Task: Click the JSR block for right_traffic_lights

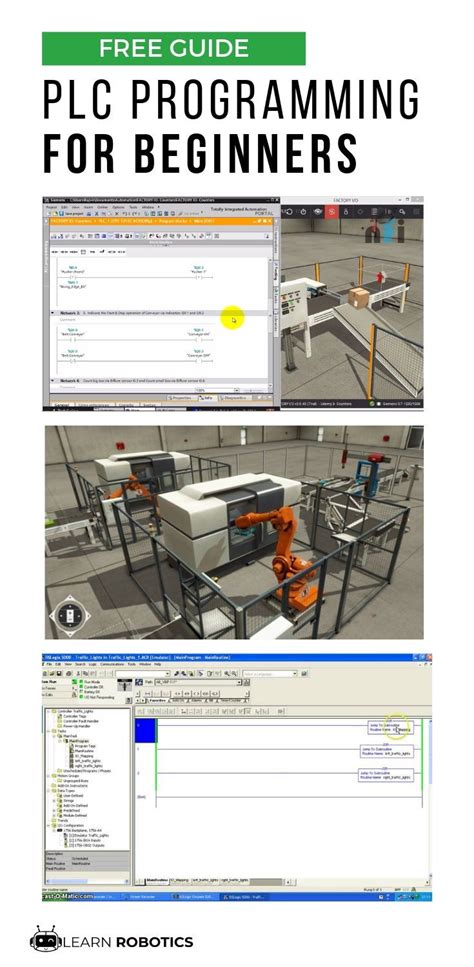Action: coord(386,775)
